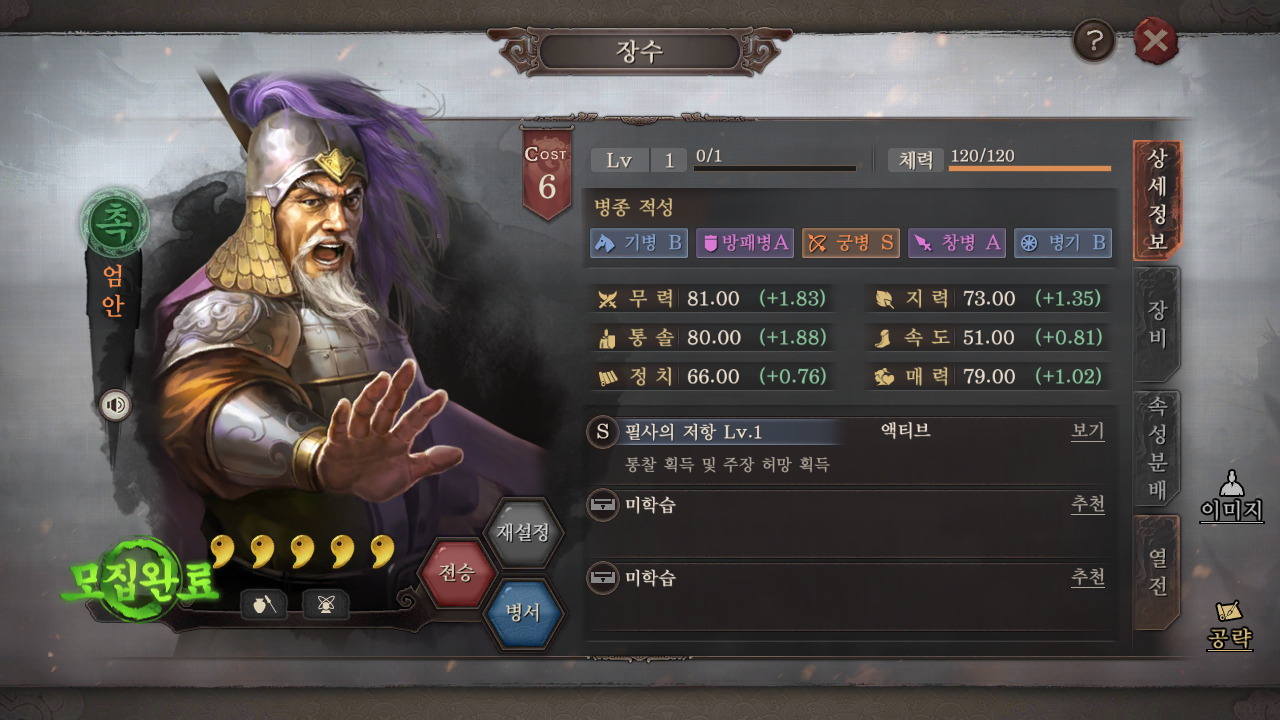Image resolution: width=1280 pixels, height=720 pixels.
Task: Switch to the 장비 tab
Action: (x=1157, y=324)
